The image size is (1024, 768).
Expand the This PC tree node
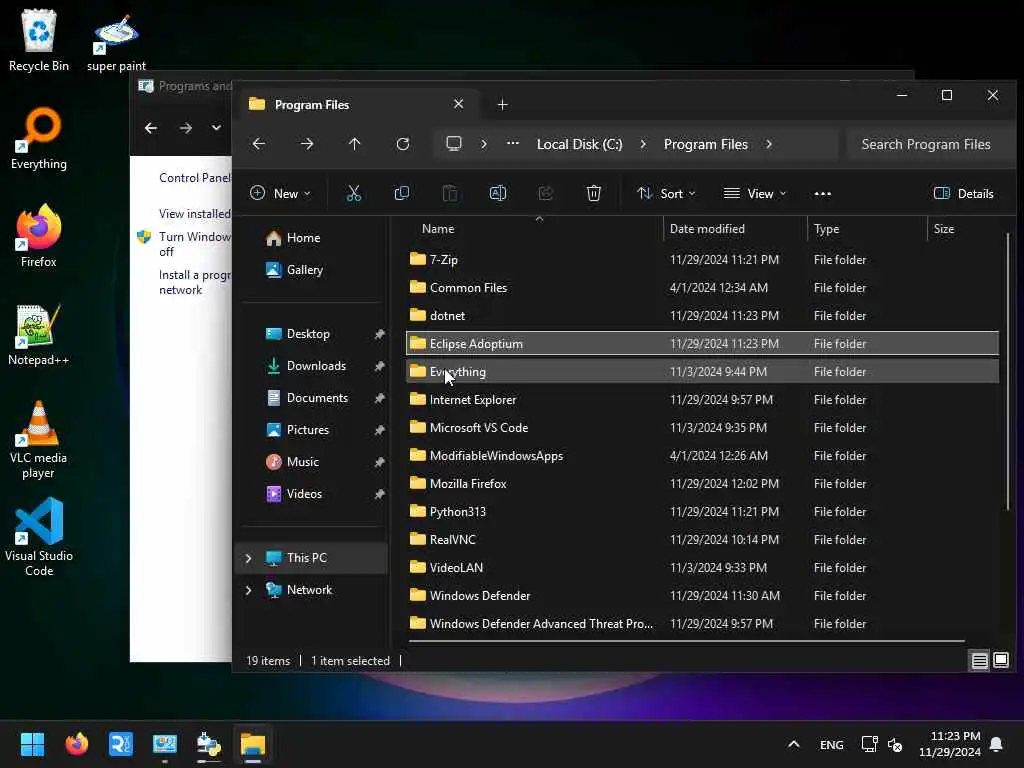pyautogui.click(x=248, y=558)
